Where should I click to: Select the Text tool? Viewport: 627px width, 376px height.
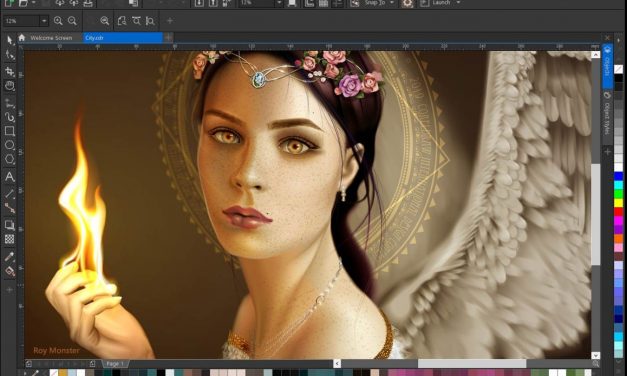[10, 176]
